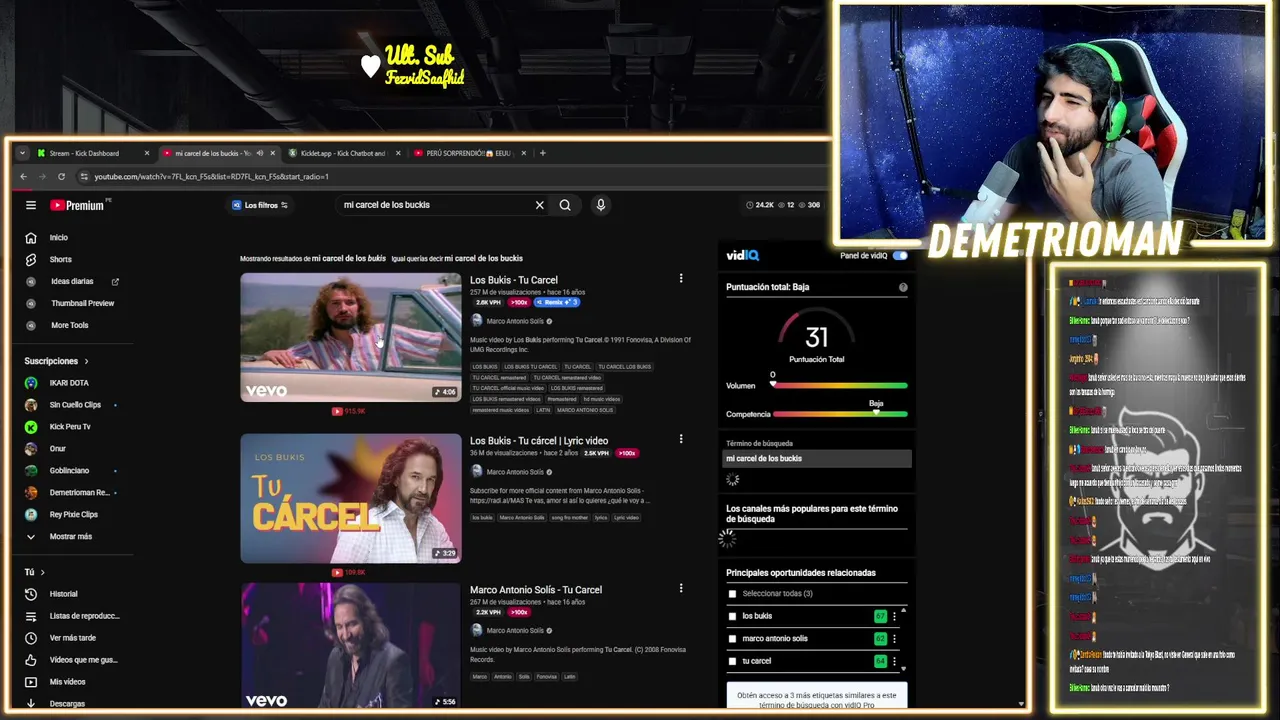Click the vidIQ logo in the panel
The width and height of the screenshot is (1280, 720).
[x=743, y=256]
